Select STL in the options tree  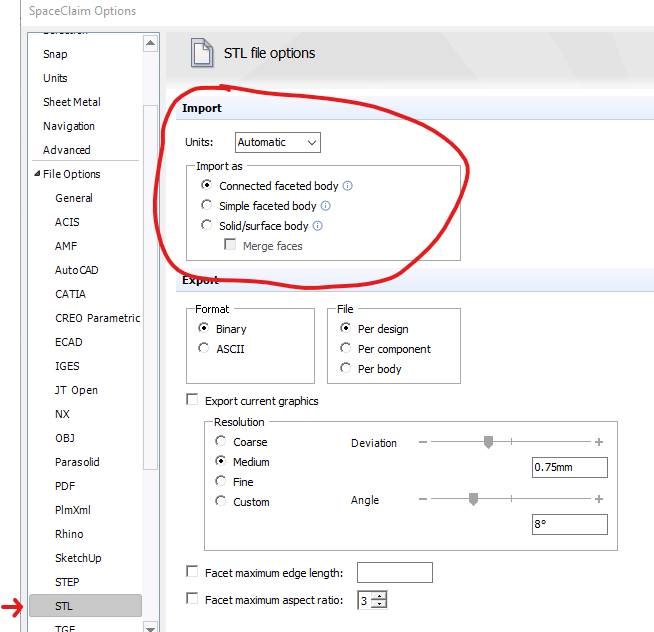86,606
